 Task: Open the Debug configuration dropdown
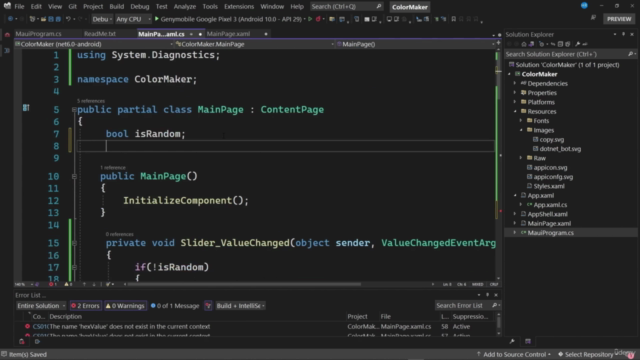point(102,19)
